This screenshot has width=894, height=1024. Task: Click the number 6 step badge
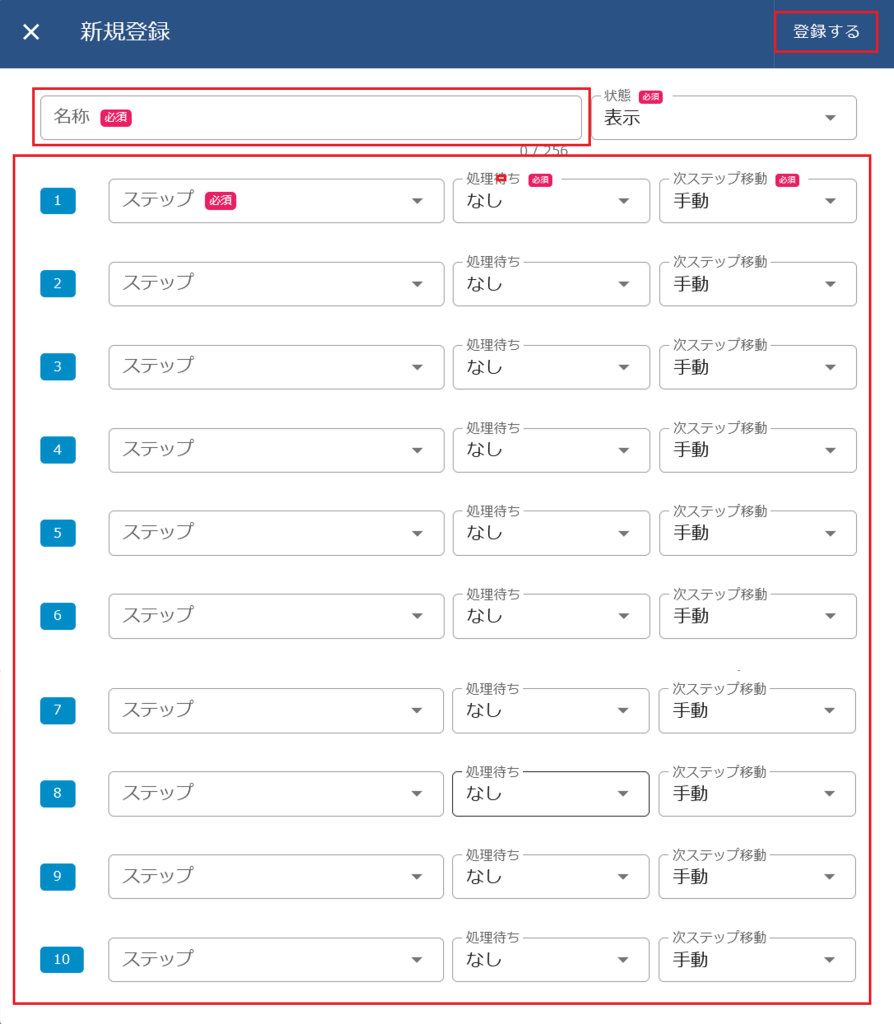[x=58, y=616]
